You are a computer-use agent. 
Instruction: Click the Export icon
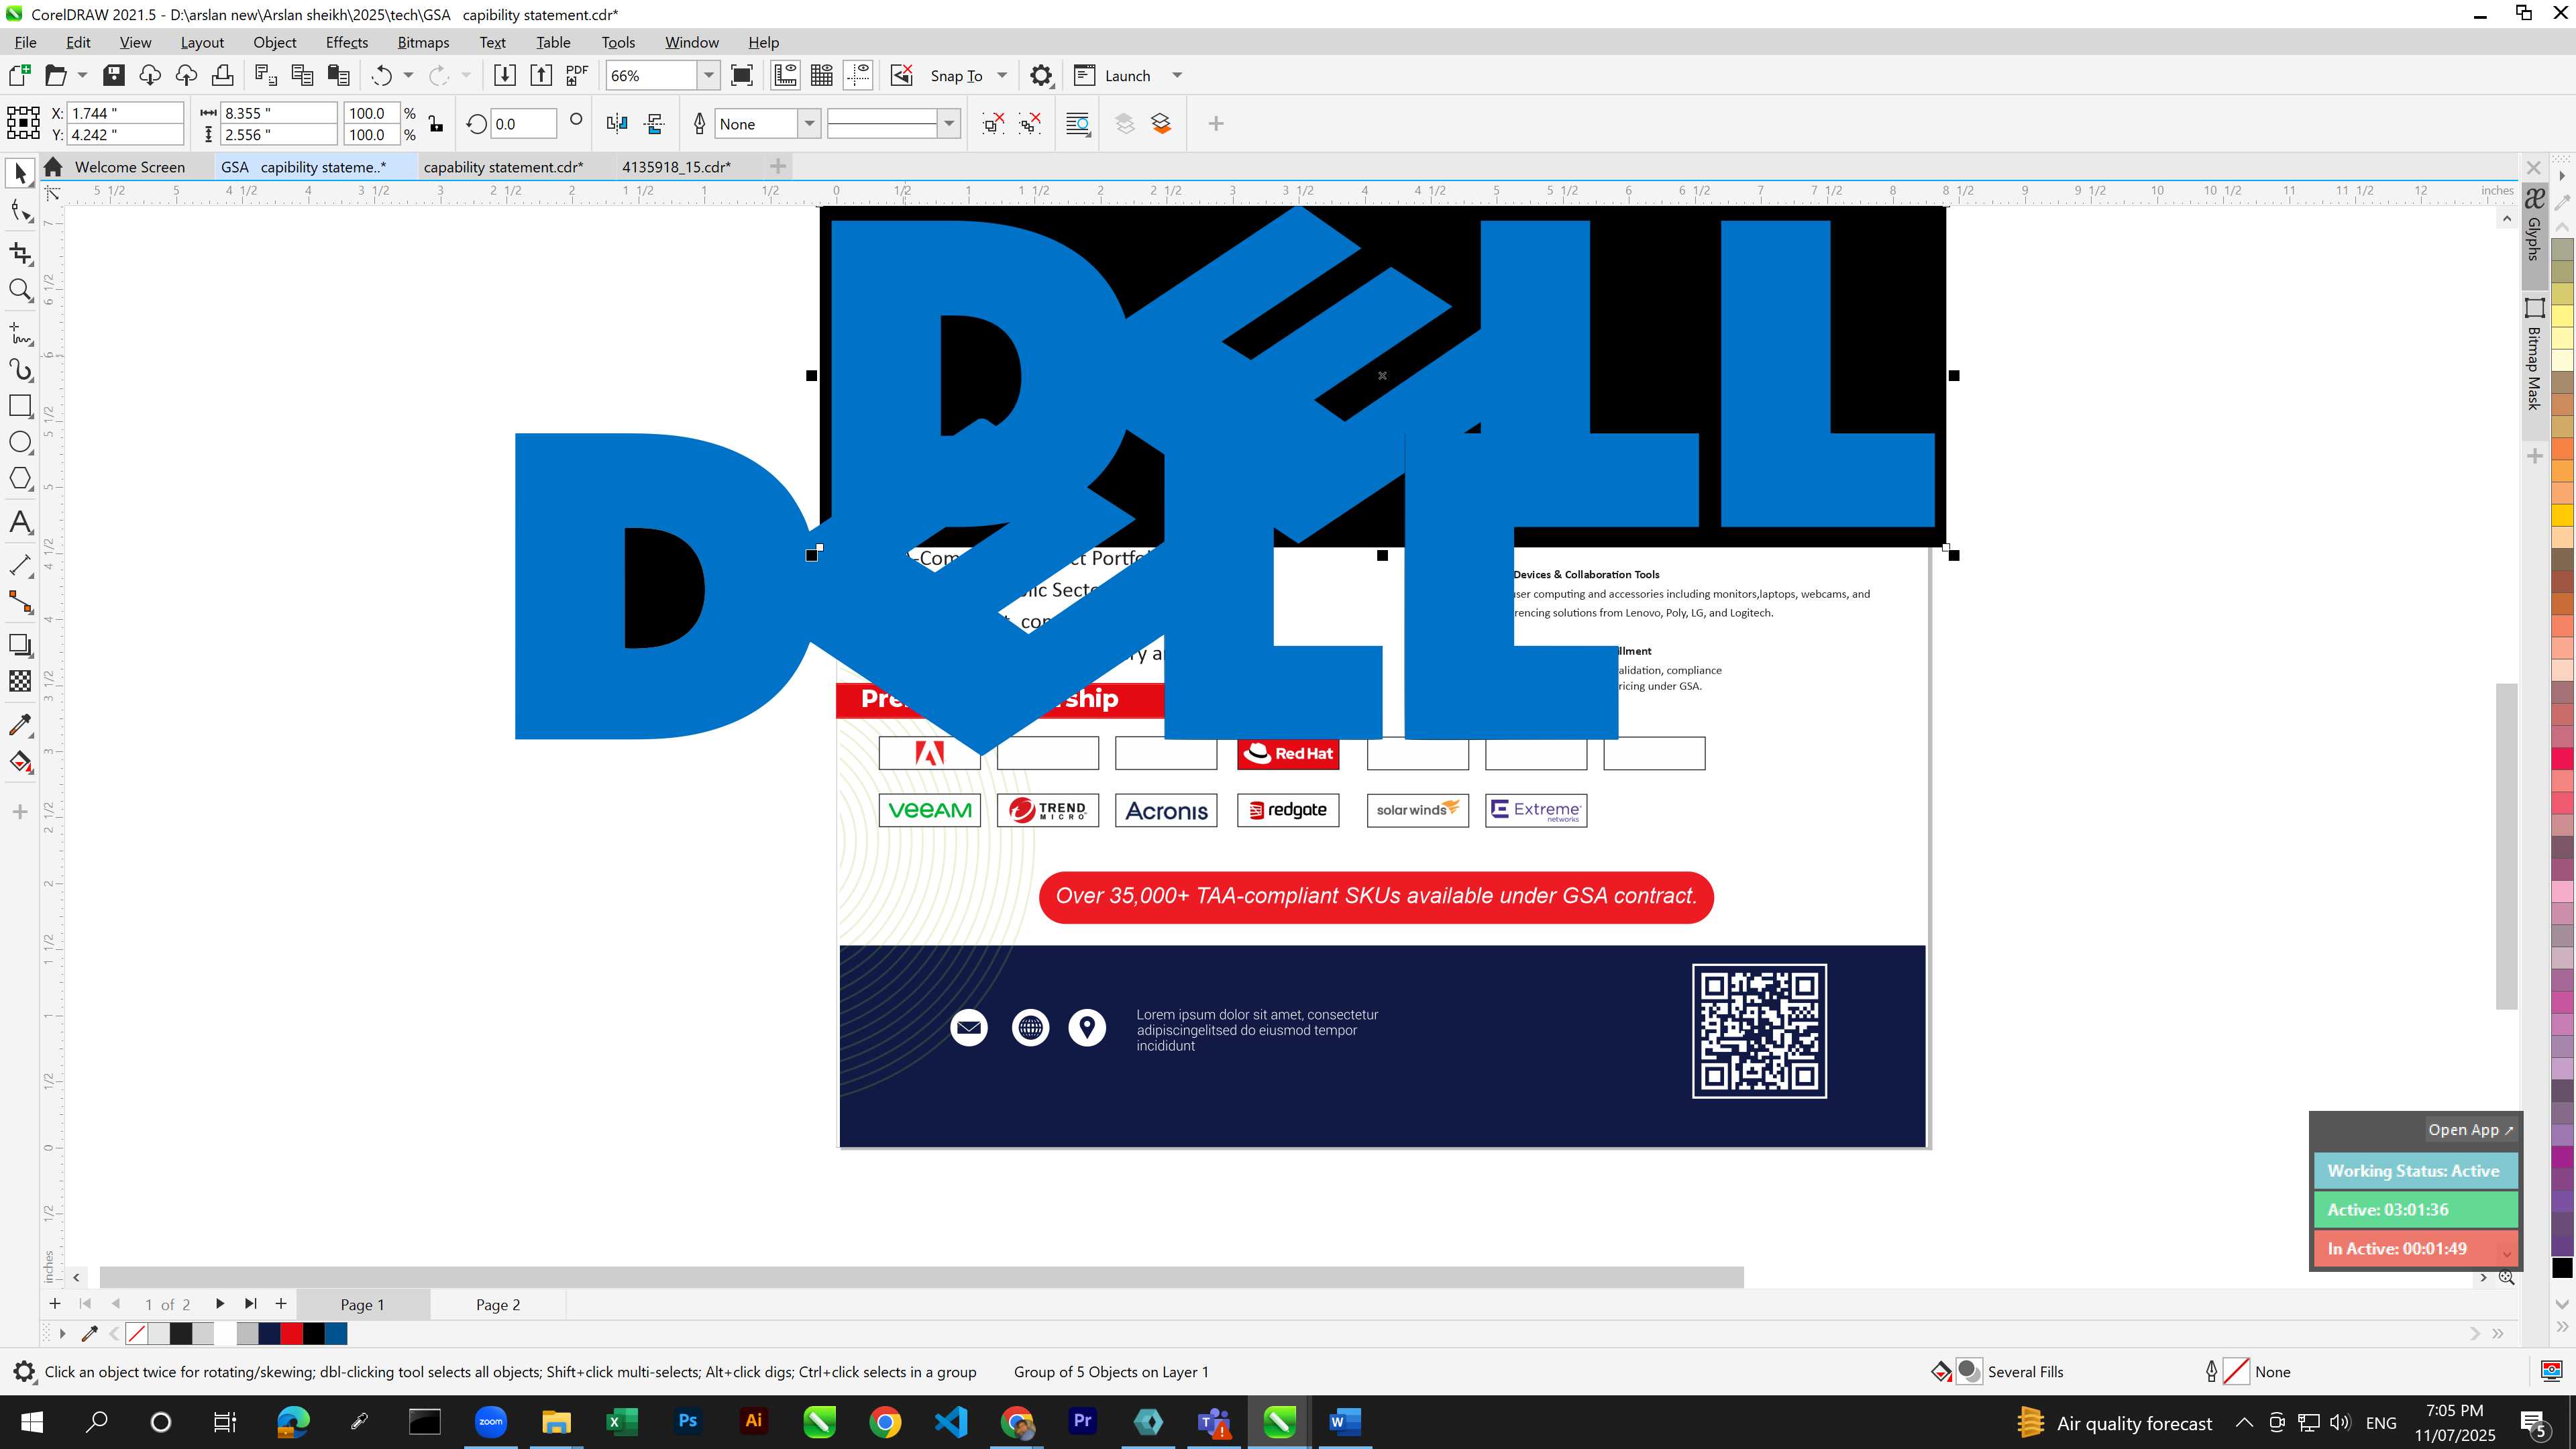point(541,75)
